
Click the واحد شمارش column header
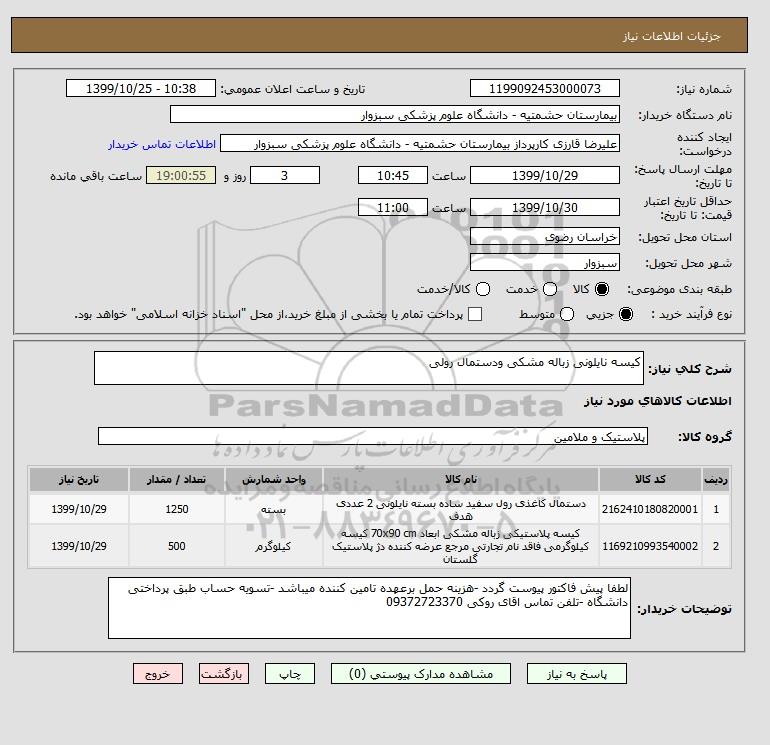[x=274, y=479]
